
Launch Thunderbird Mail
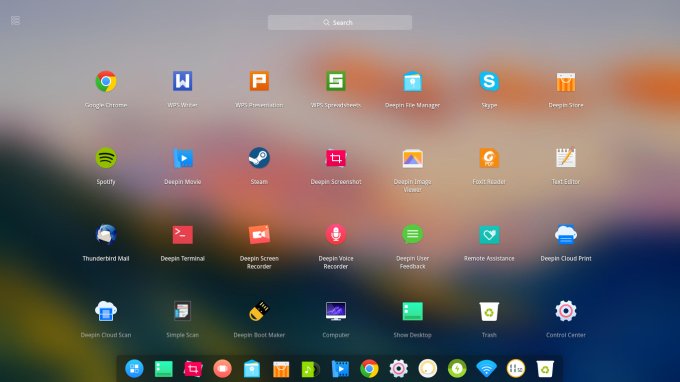click(x=106, y=235)
